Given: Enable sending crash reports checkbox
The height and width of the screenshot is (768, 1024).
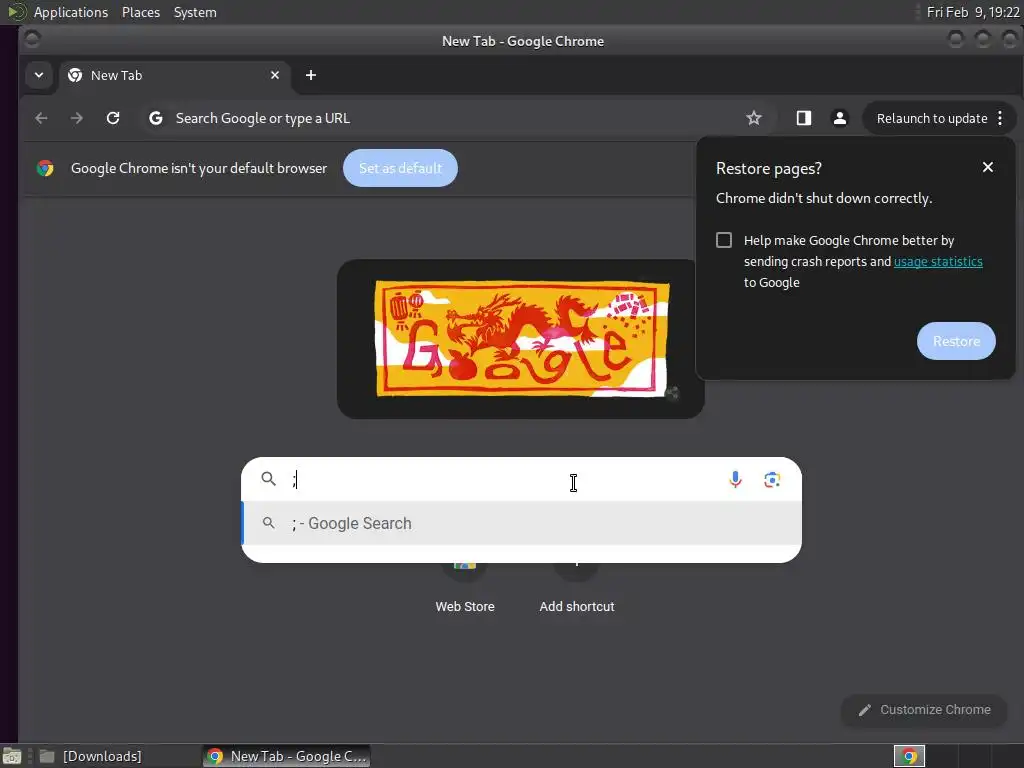Looking at the screenshot, I should [724, 240].
